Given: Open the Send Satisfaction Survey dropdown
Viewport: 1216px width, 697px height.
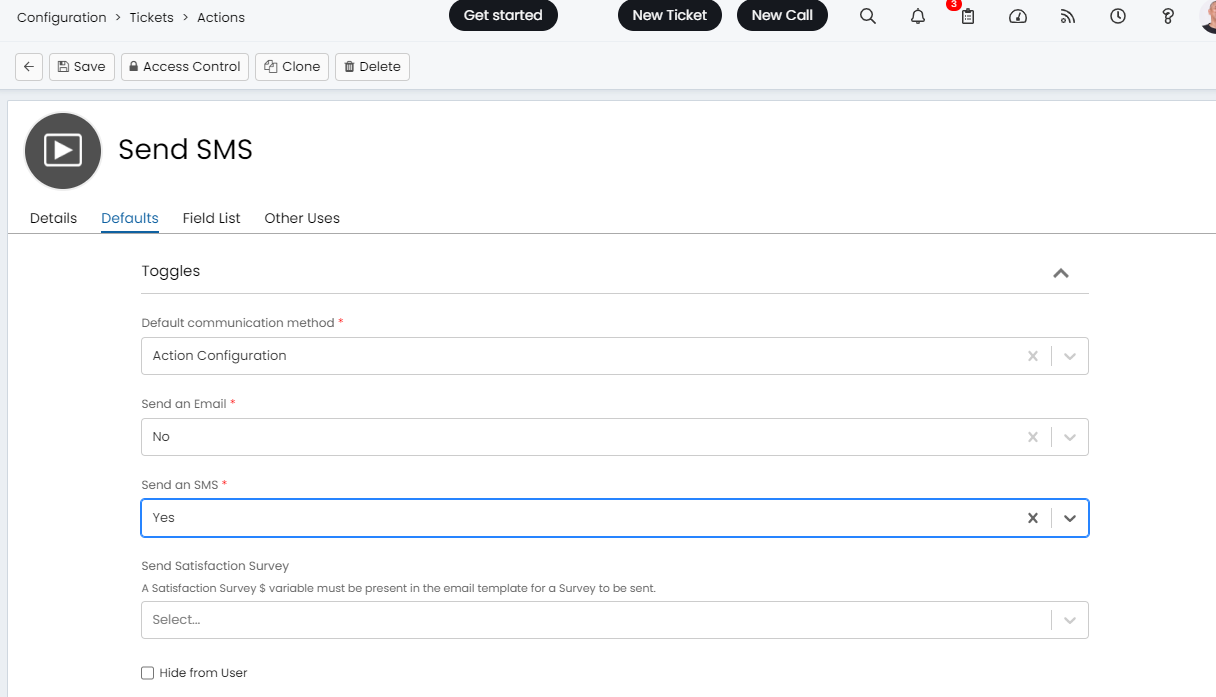Looking at the screenshot, I should (x=614, y=620).
